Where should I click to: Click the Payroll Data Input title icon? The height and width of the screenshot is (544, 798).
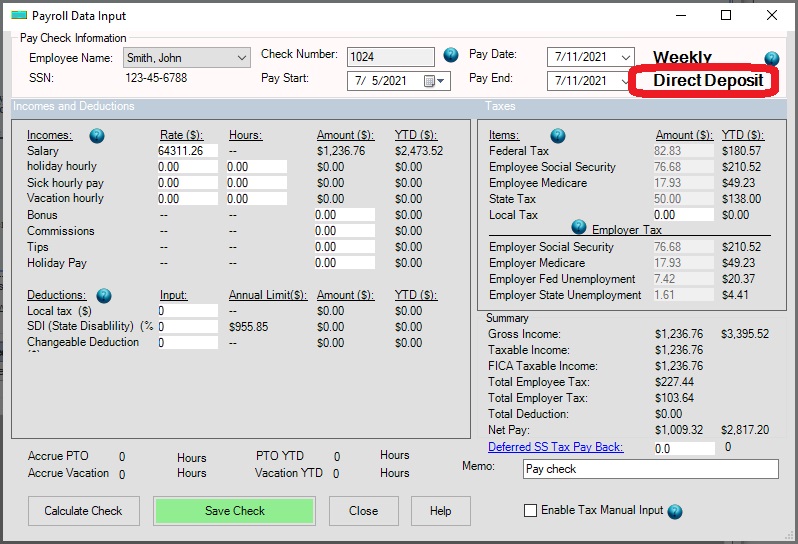click(x=19, y=16)
